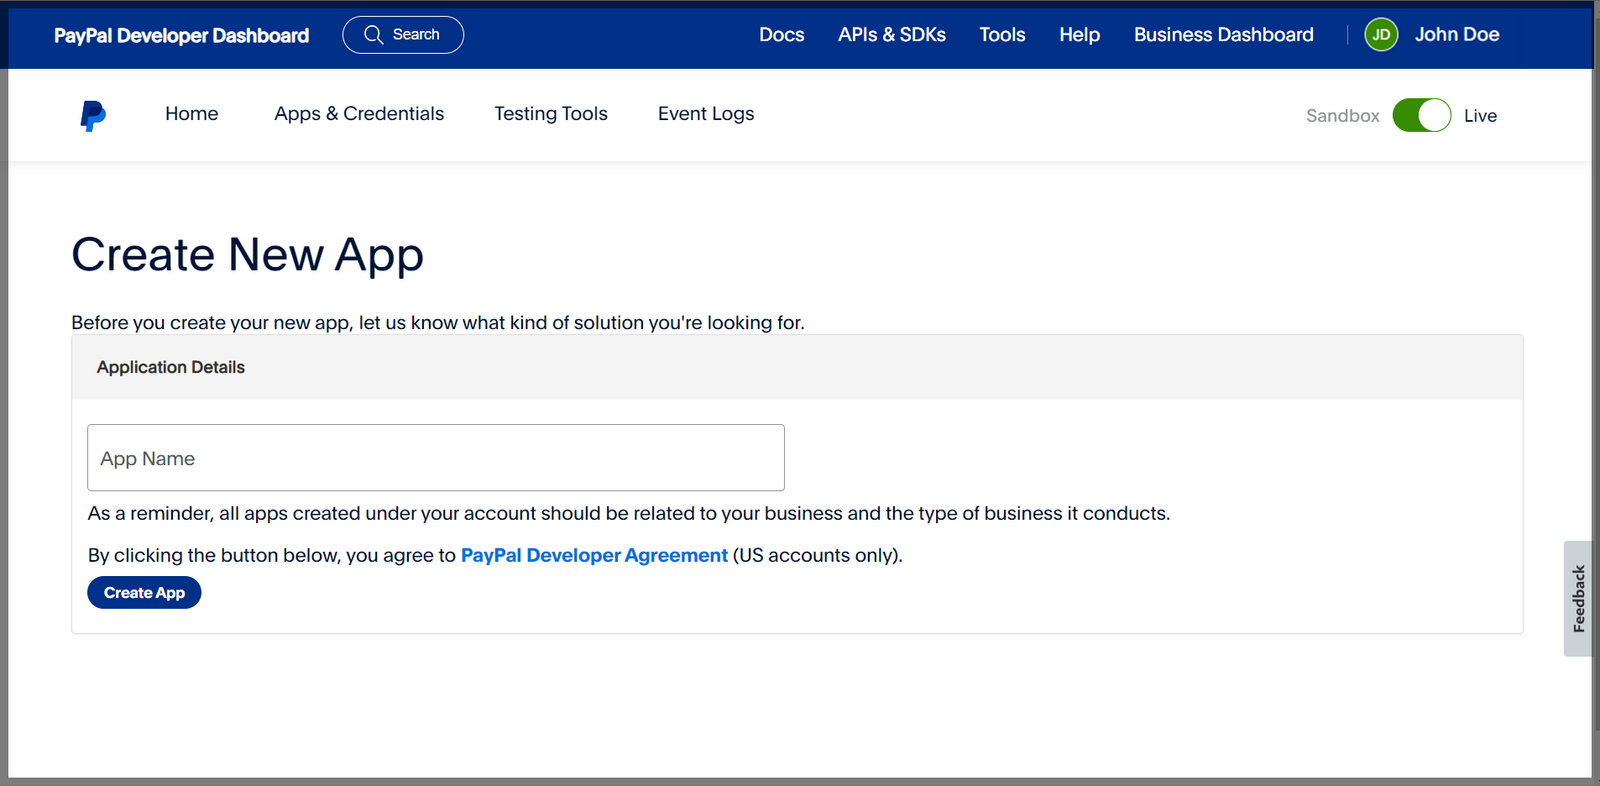Image resolution: width=1600 pixels, height=786 pixels.
Task: Click the PayPal logo icon
Action: (x=93, y=116)
